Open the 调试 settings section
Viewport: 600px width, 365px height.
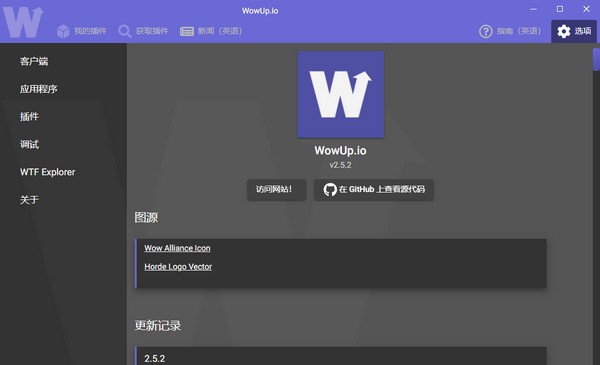(x=29, y=144)
